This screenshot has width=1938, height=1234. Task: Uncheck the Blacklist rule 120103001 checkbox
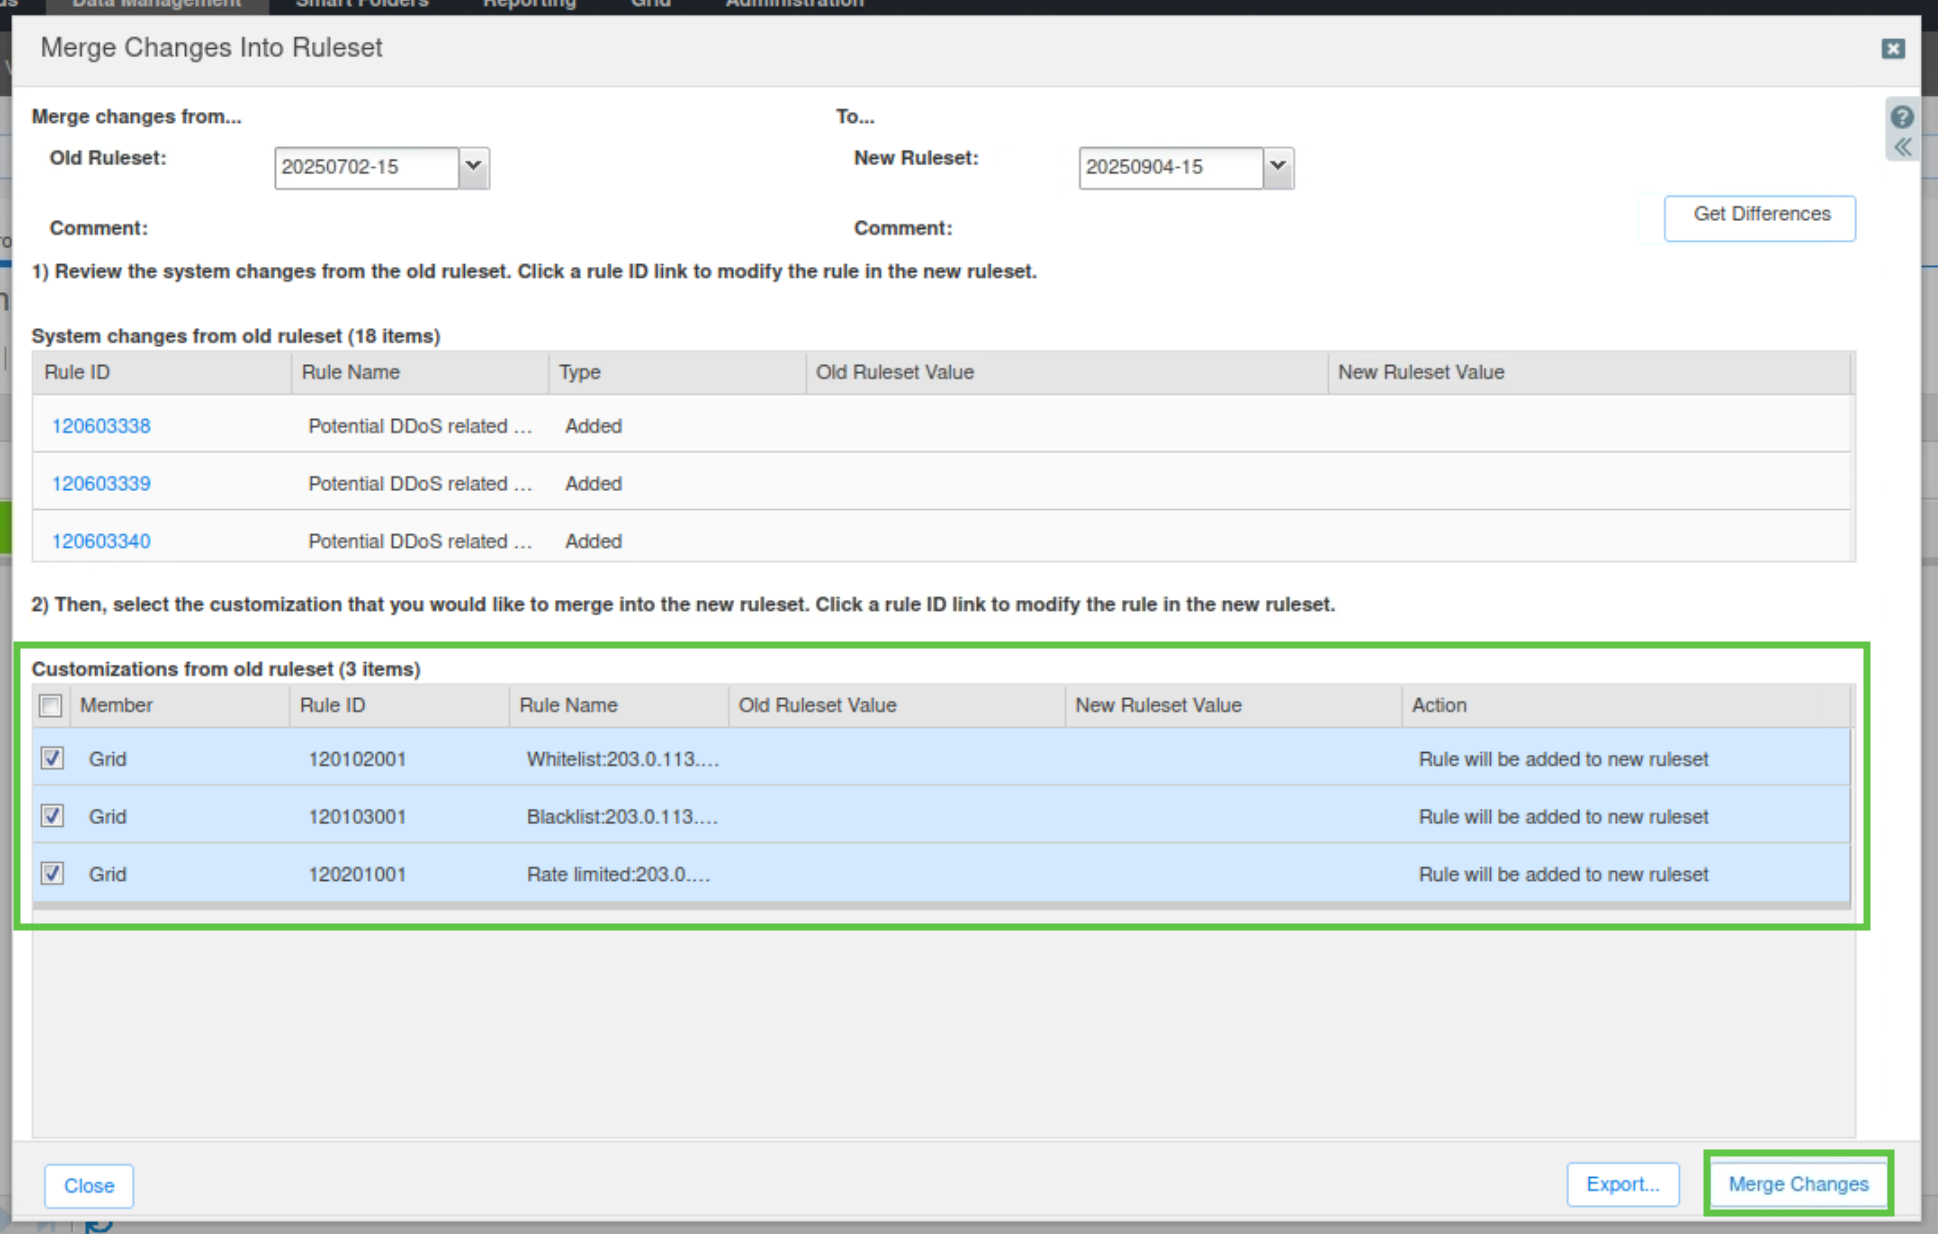52,816
